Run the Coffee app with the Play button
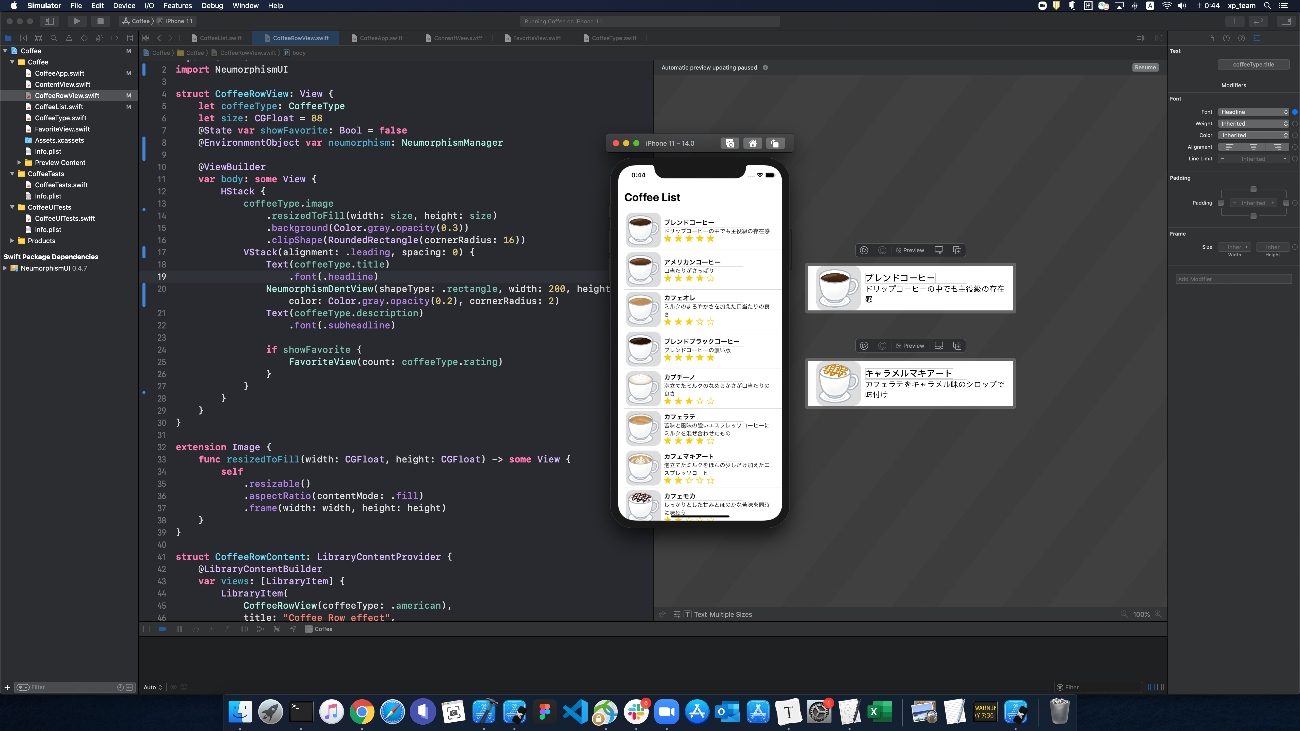Viewport: 1300px width, 731px height. pyautogui.click(x=77, y=21)
